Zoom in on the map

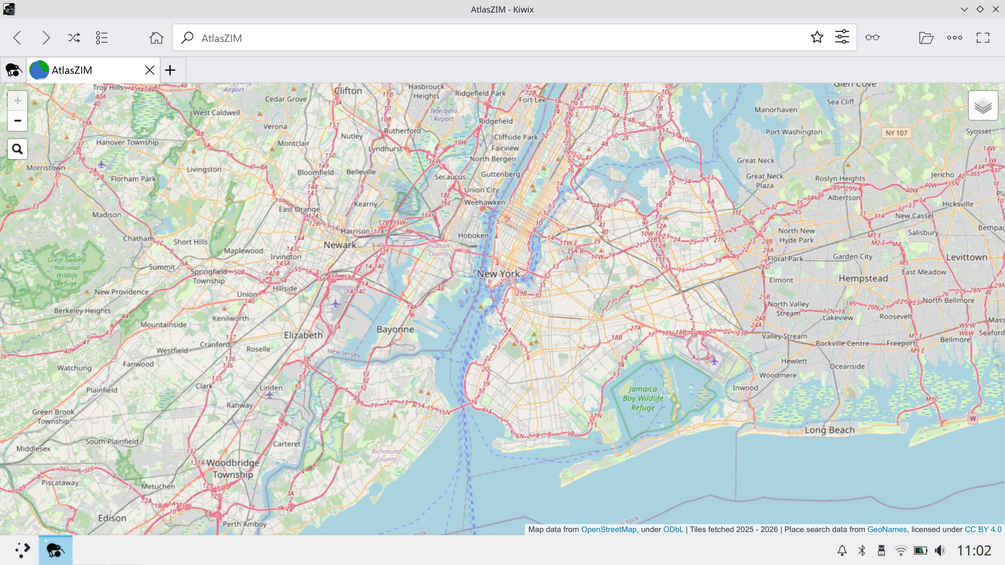(17, 101)
